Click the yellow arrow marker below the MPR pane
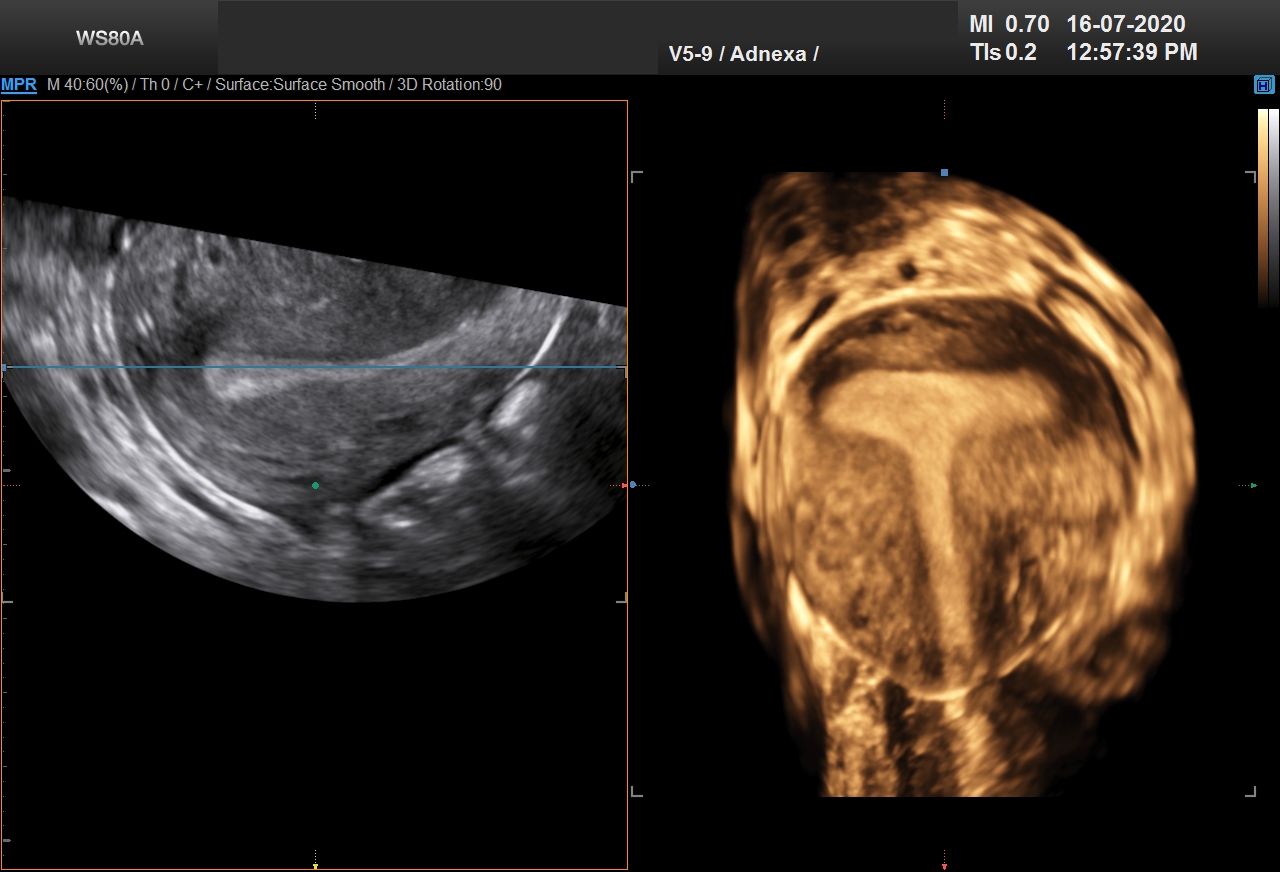The height and width of the screenshot is (872, 1280). coord(315,866)
